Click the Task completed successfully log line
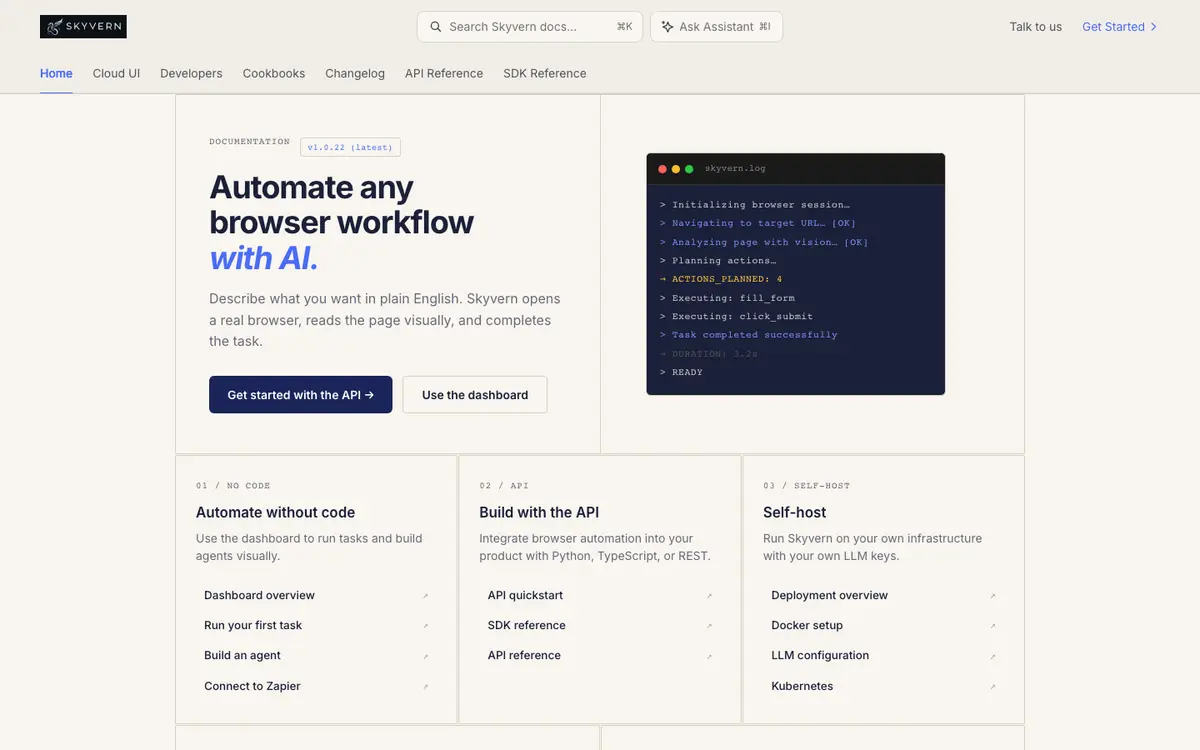This screenshot has width=1200, height=750. [x=749, y=335]
